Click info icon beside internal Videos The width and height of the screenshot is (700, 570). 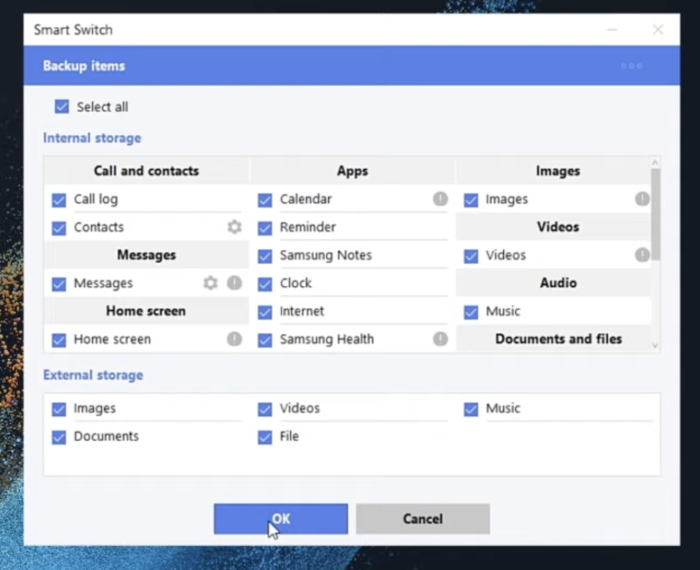(642, 255)
